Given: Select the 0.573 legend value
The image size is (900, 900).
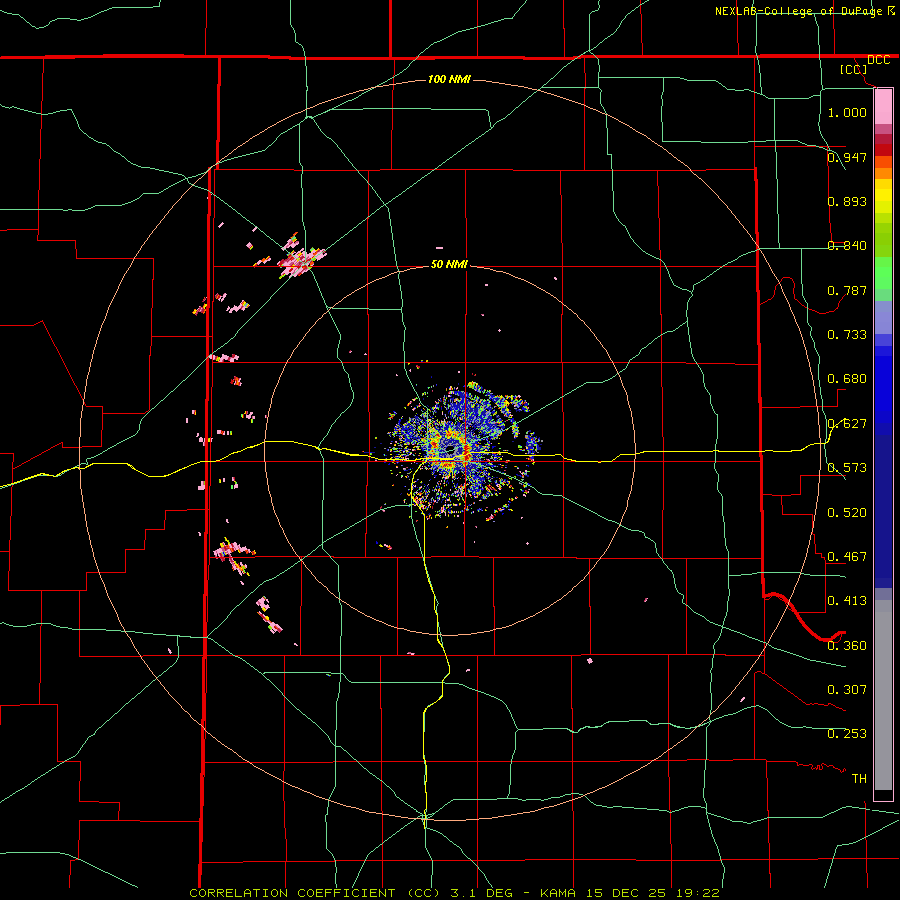Looking at the screenshot, I should point(847,467).
